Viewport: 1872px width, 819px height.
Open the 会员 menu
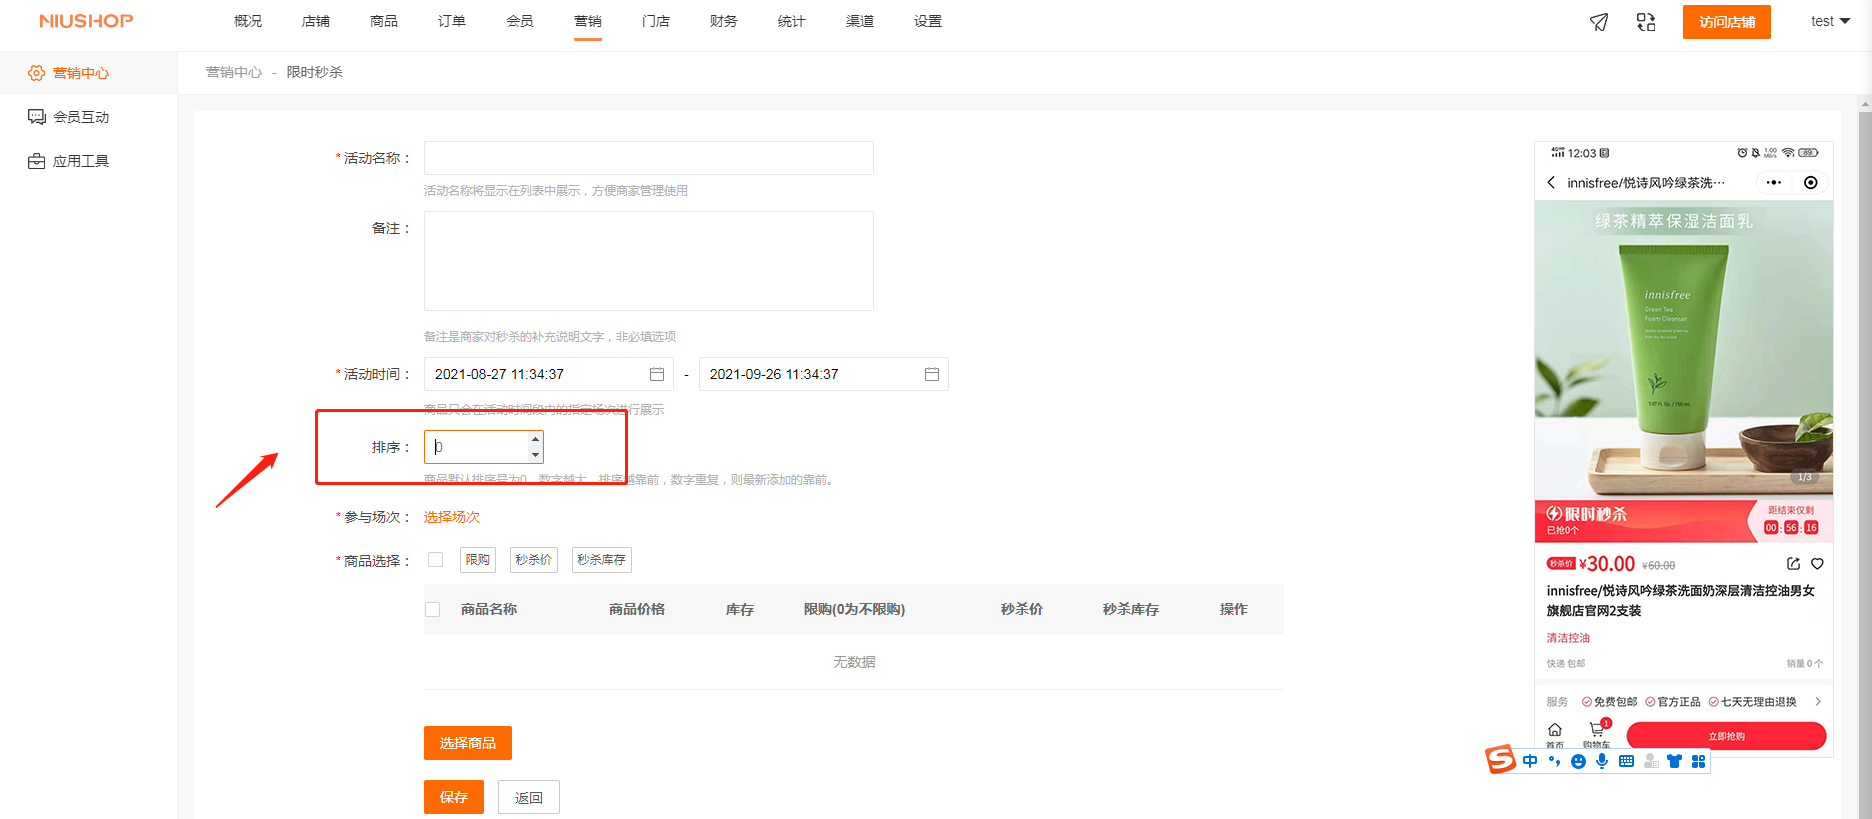(x=520, y=21)
